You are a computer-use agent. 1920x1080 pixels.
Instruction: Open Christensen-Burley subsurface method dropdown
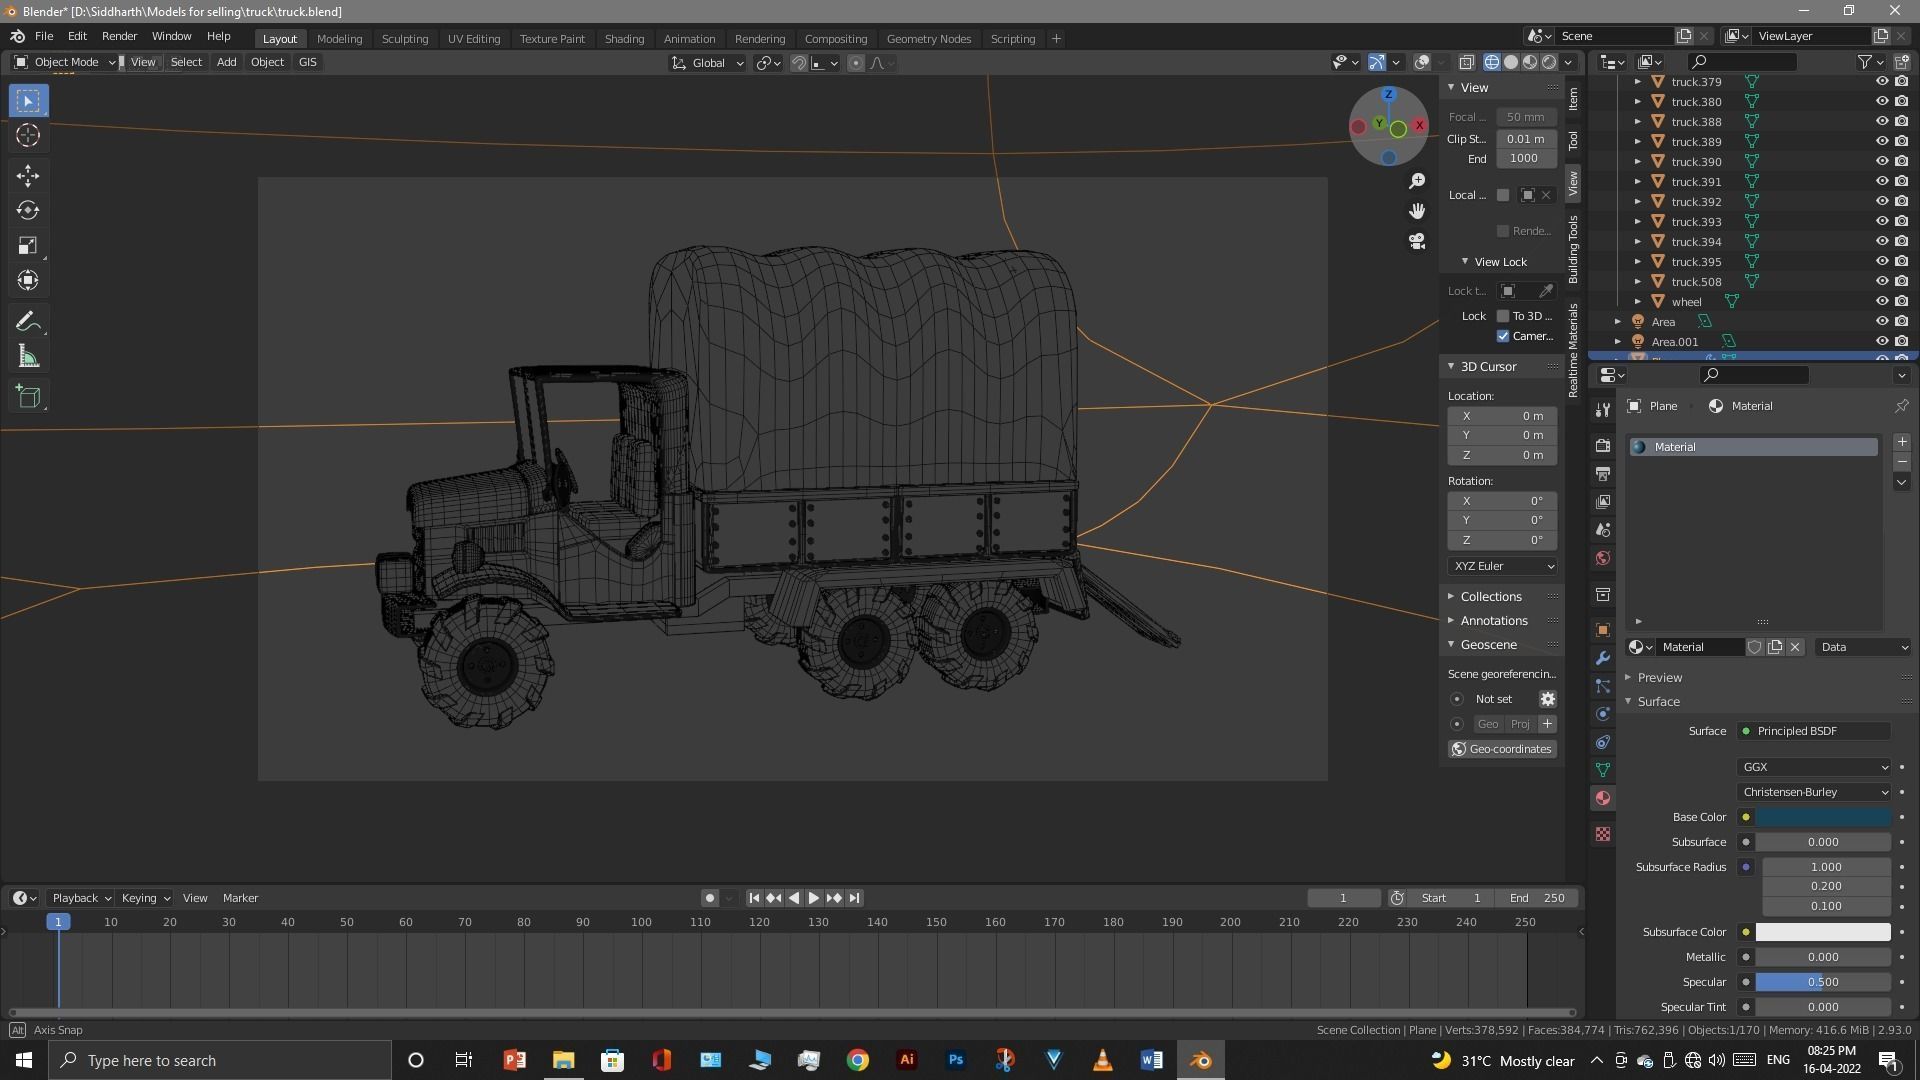point(1814,792)
